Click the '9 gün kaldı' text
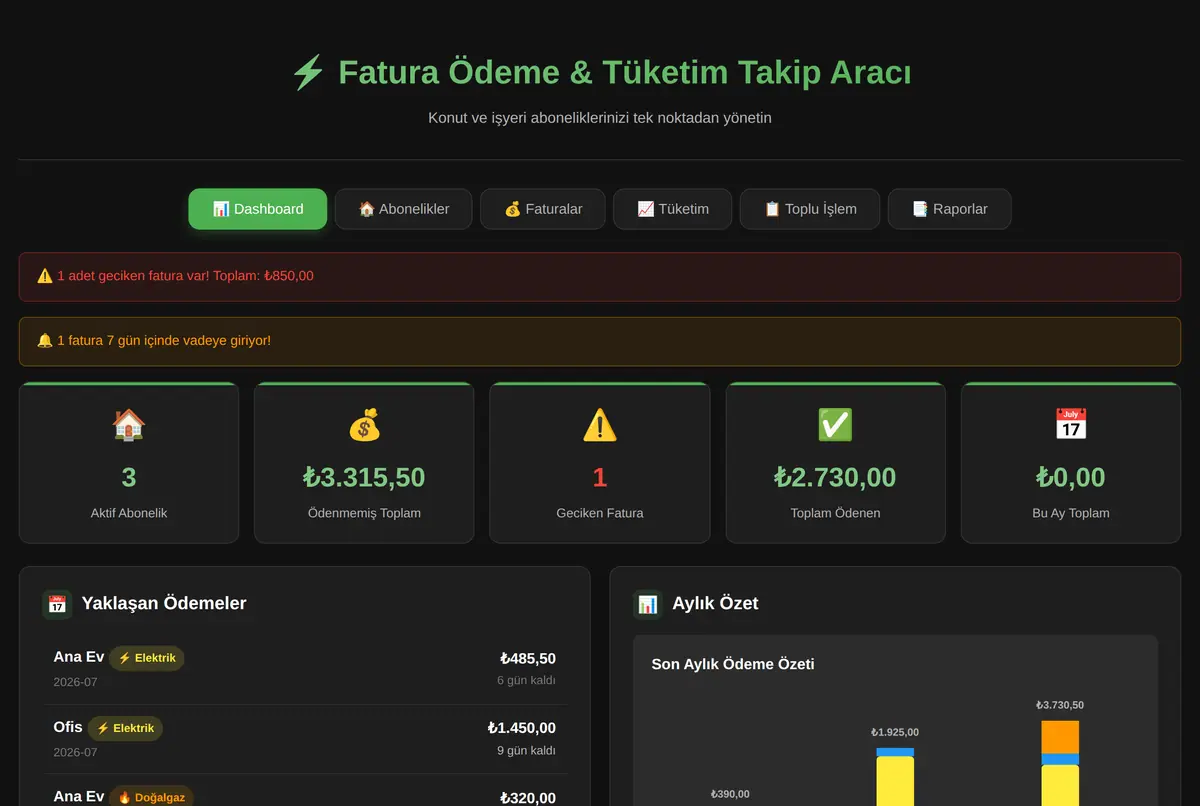Image resolution: width=1200 pixels, height=806 pixels. click(x=526, y=751)
